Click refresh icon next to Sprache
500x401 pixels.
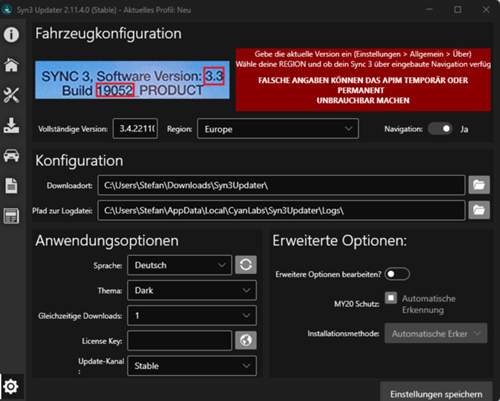[246, 265]
